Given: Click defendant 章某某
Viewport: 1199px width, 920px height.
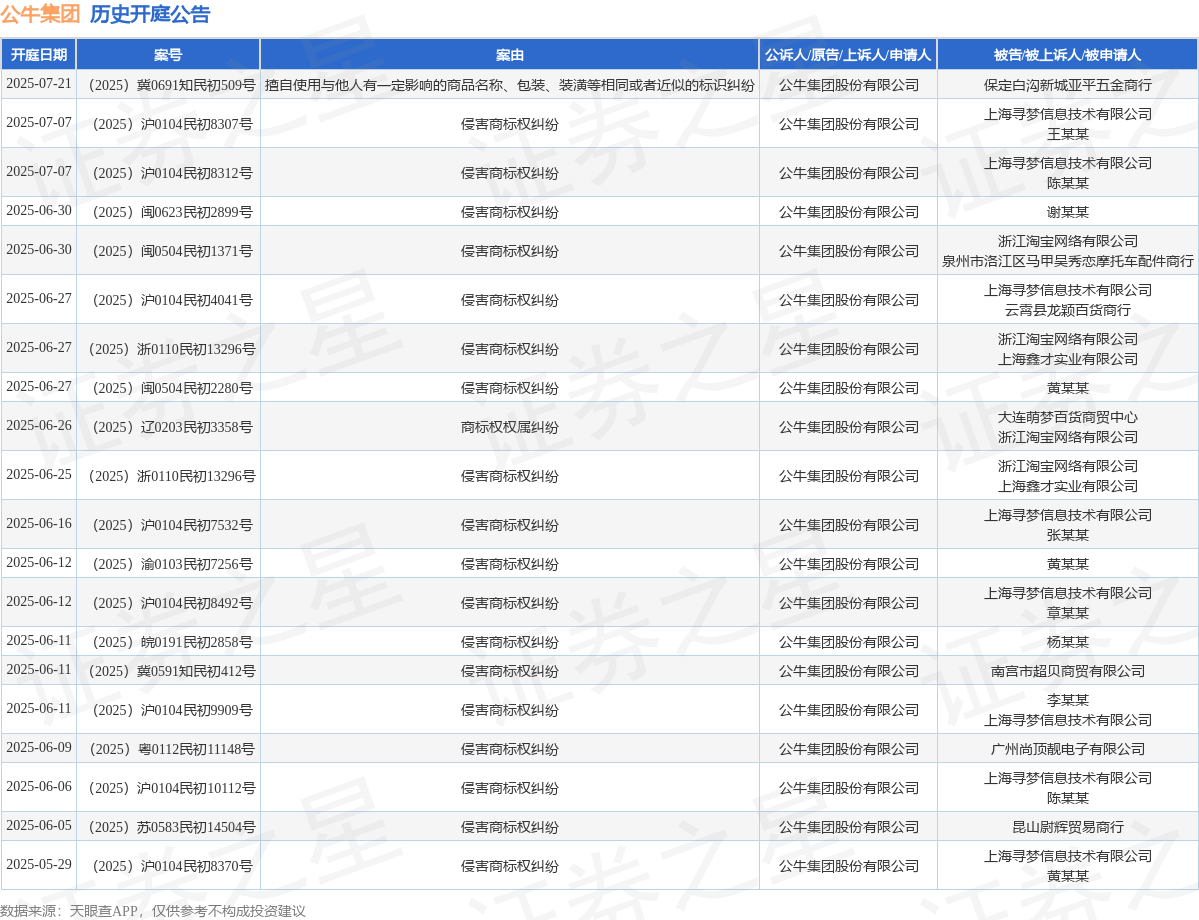Looking at the screenshot, I should pyautogui.click(x=1067, y=613).
